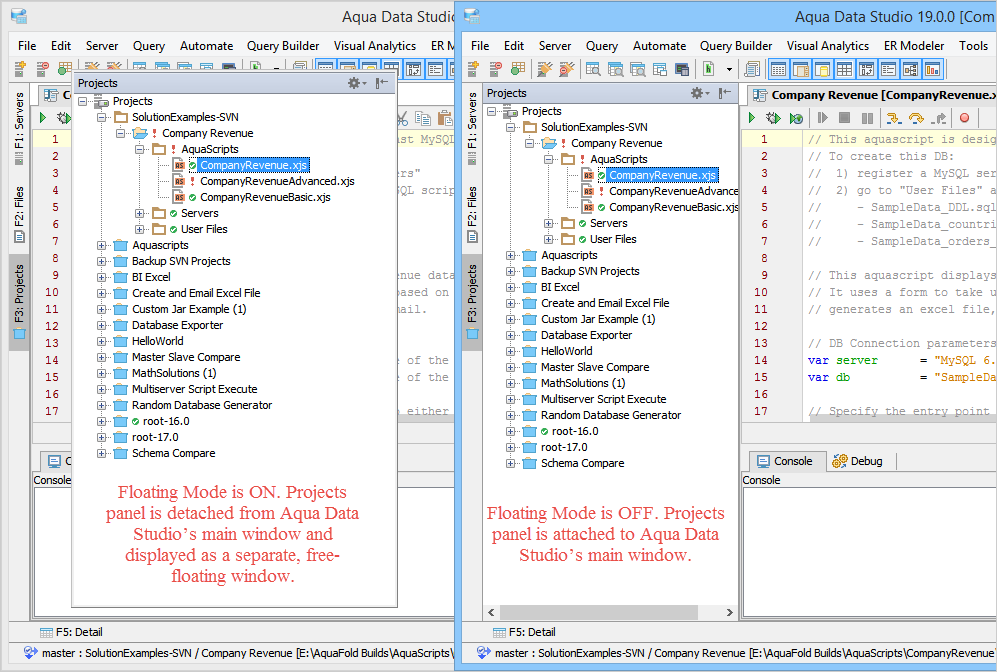This screenshot has width=997, height=672.
Task: Collapse the AquaScripts folder in the left floating tree
Action: point(139,149)
